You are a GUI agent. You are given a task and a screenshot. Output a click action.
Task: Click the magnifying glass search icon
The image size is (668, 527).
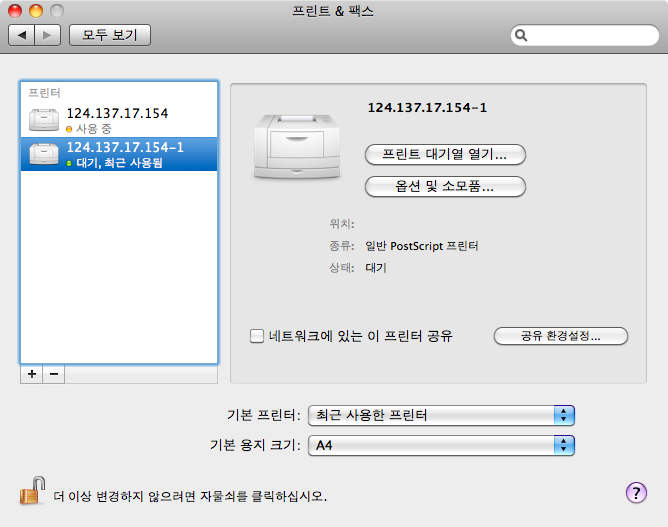pos(521,35)
